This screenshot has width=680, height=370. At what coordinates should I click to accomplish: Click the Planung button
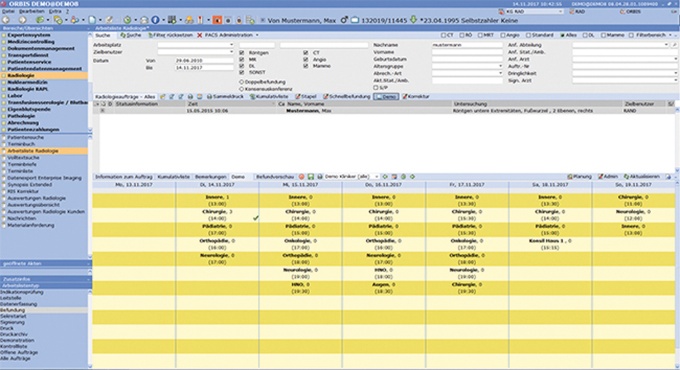point(579,177)
